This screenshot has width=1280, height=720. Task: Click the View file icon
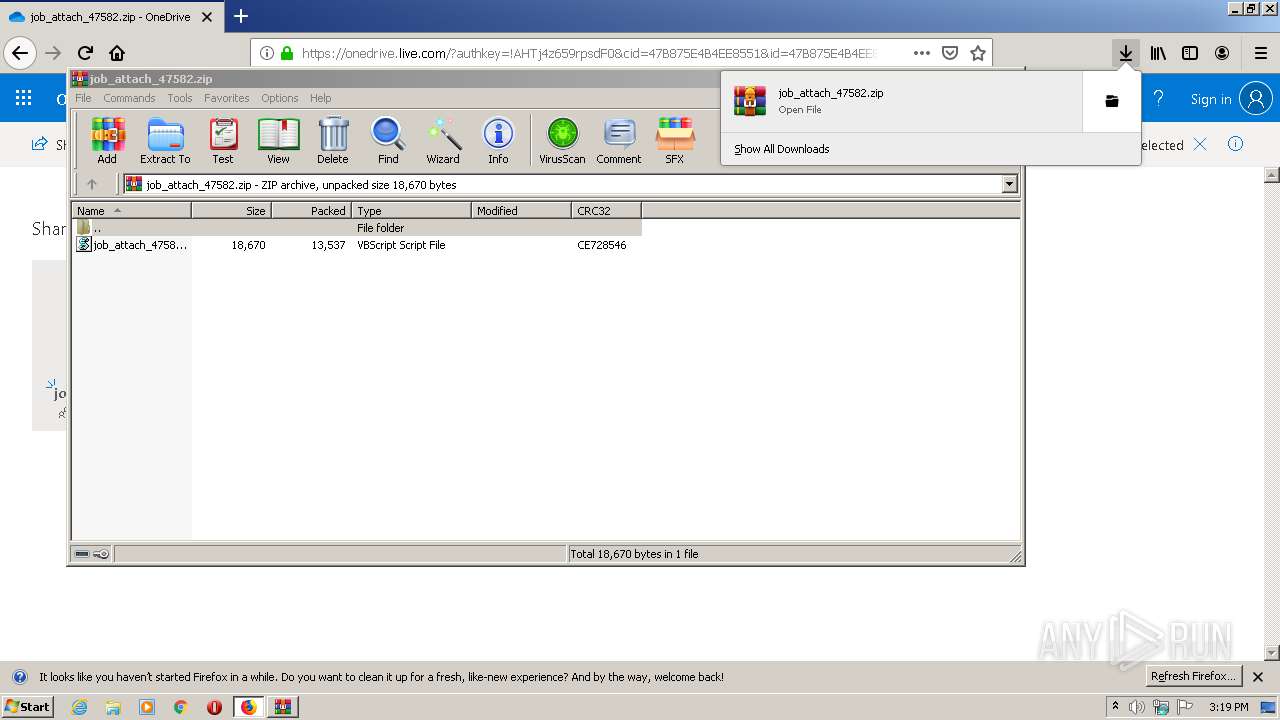pos(278,141)
